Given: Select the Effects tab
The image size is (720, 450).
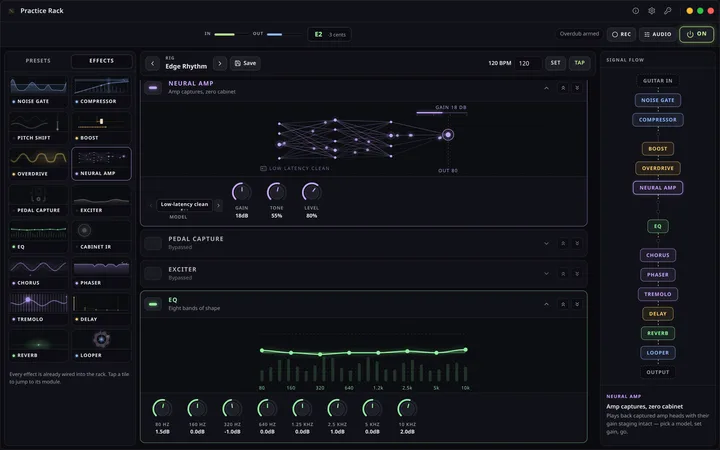Looking at the screenshot, I should coord(101,61).
